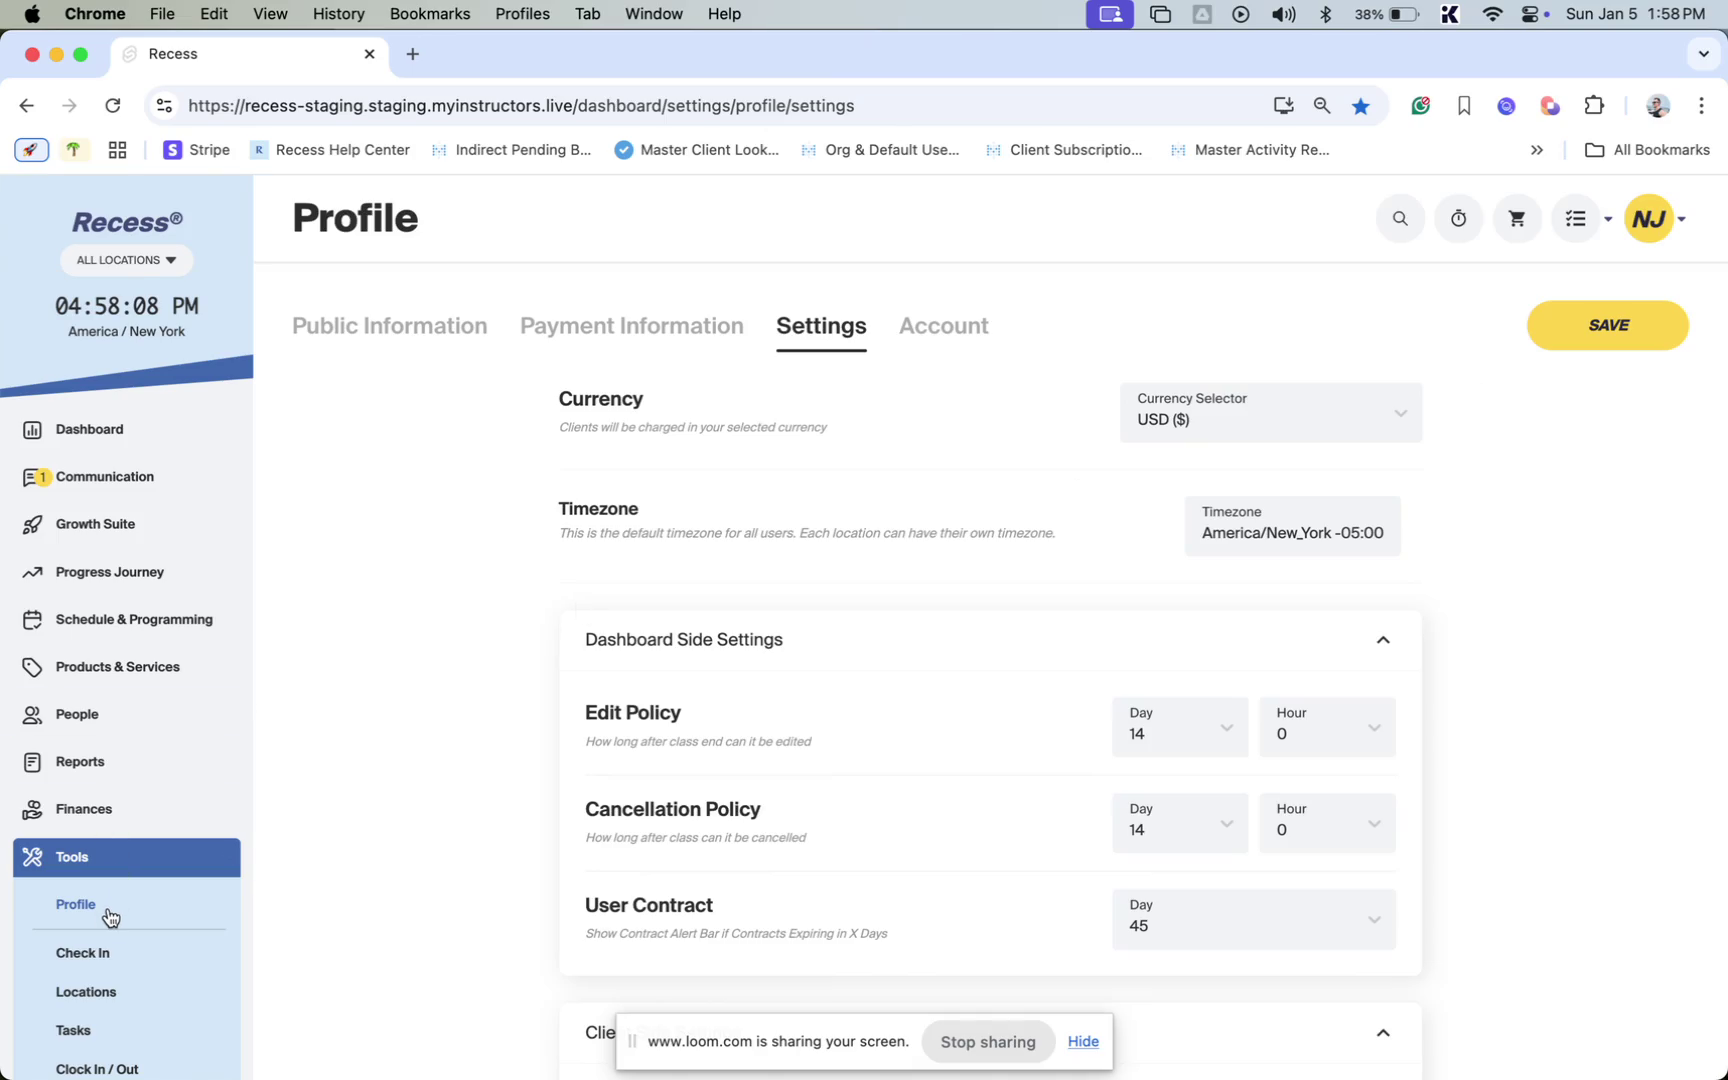The image size is (1728, 1080).
Task: Open the Cancellation Policy Hour dropdown
Action: [1326, 823]
